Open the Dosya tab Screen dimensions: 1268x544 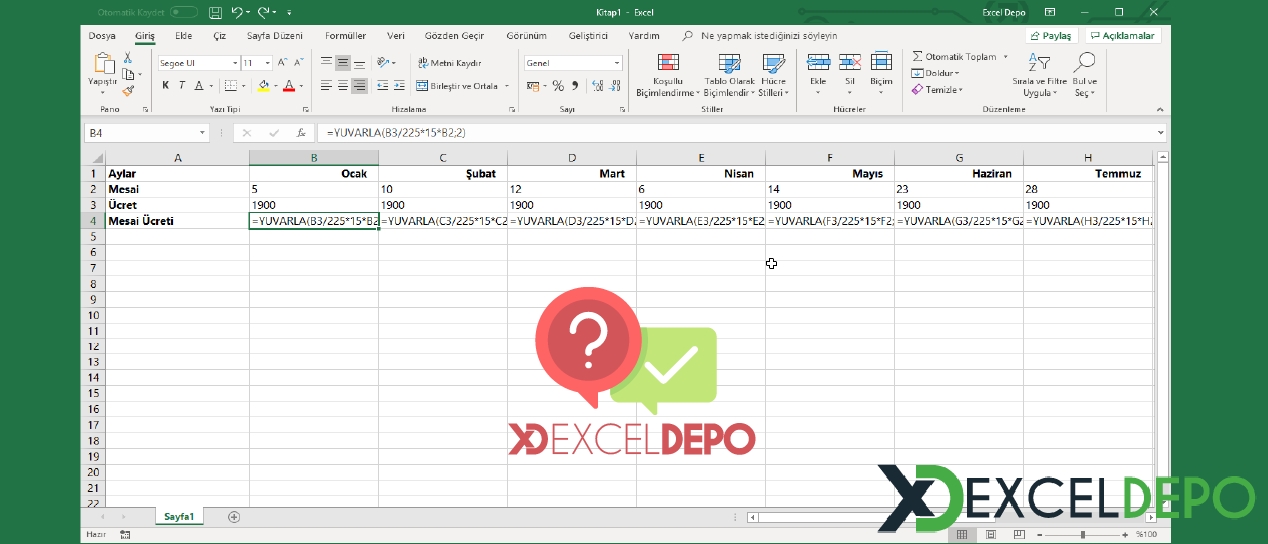[102, 35]
